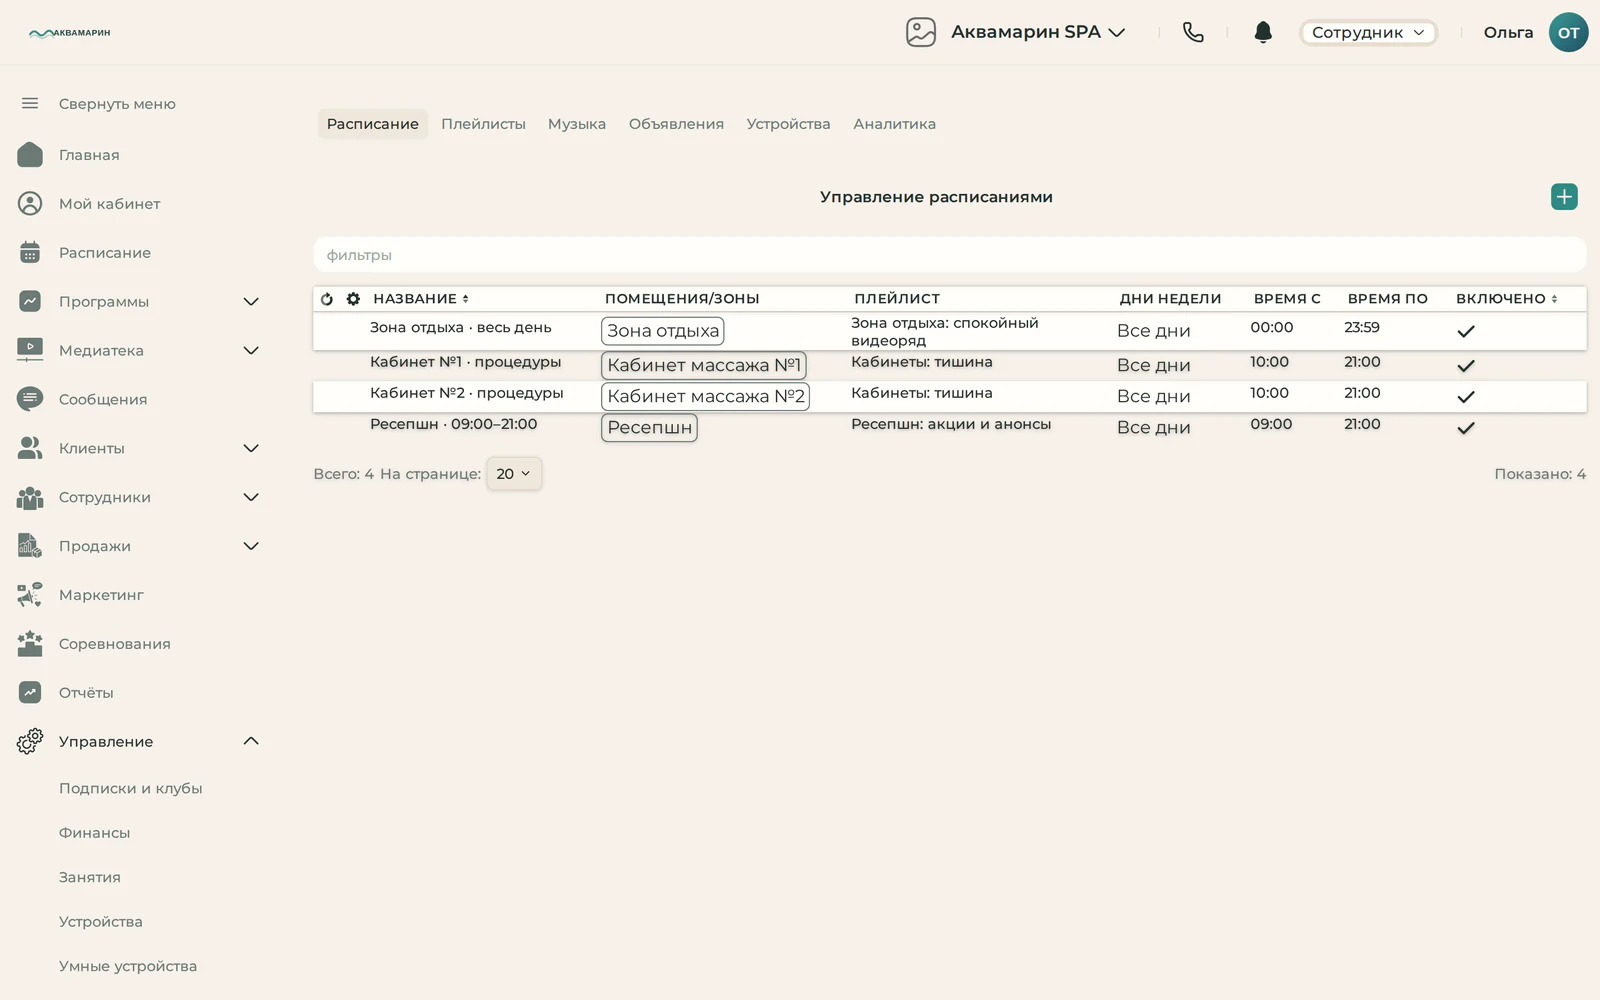Open the Аквамарин SPA location dropdown

[x=1038, y=32]
